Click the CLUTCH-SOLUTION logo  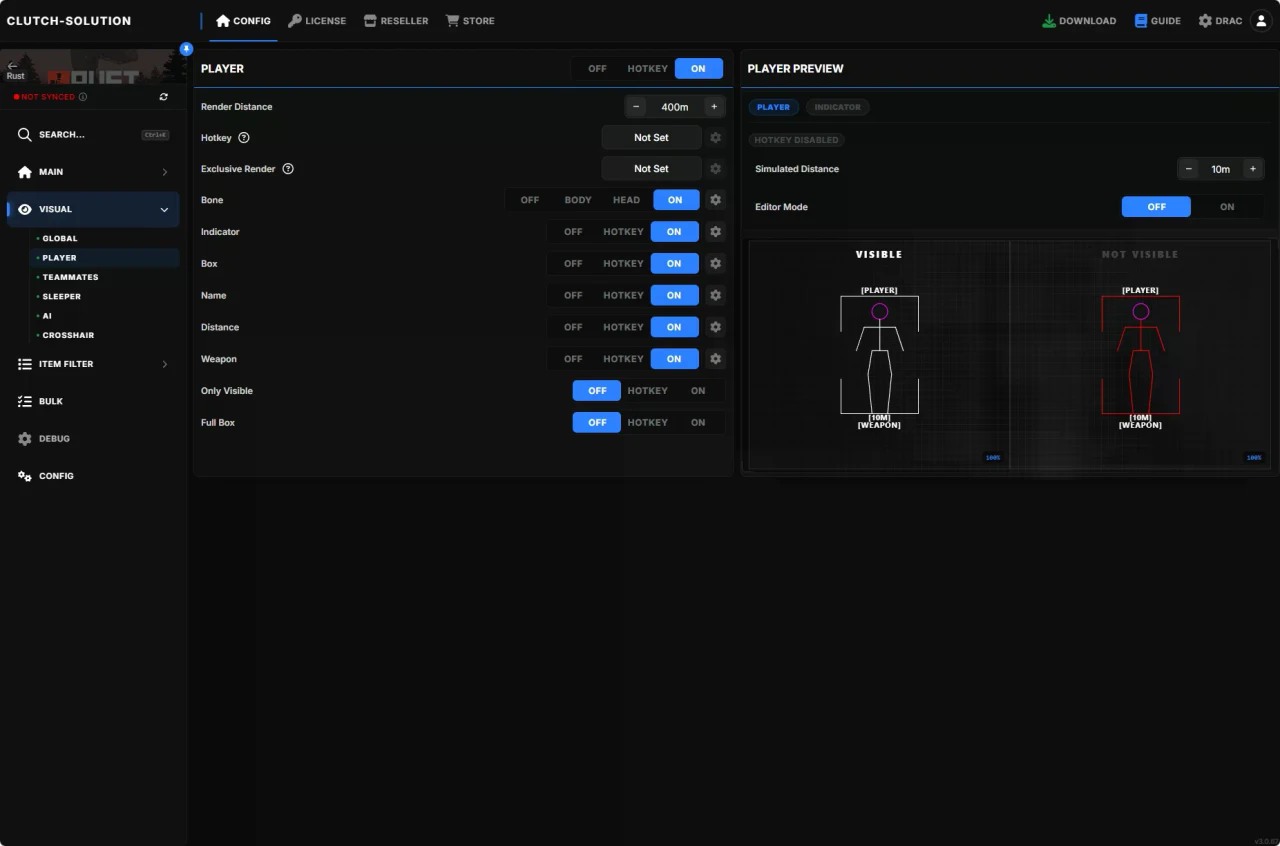[x=69, y=21]
